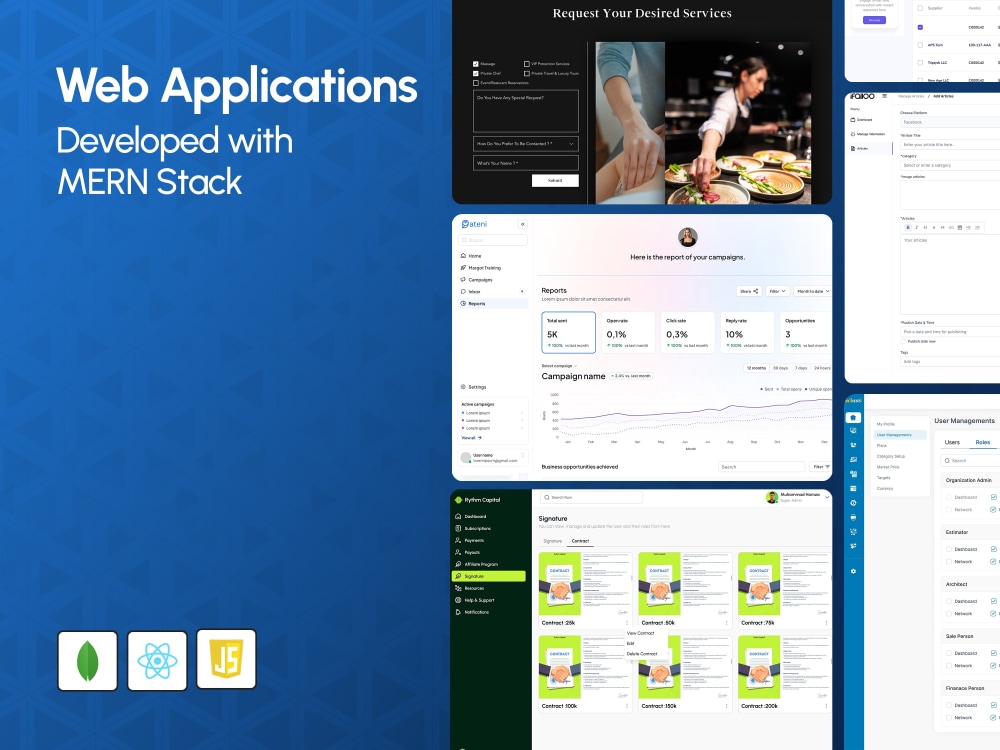1000x750 pixels.
Task: Click the Rythm Capital logo
Action: coord(478,500)
